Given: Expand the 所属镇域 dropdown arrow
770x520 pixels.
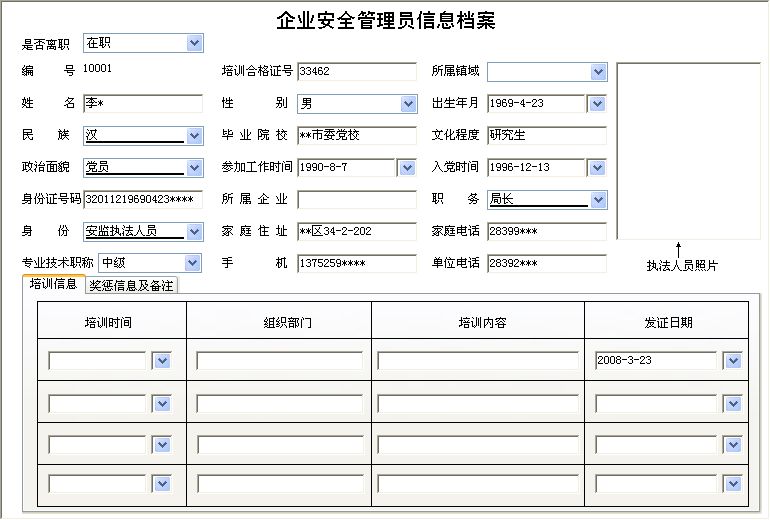Looking at the screenshot, I should tap(598, 72).
